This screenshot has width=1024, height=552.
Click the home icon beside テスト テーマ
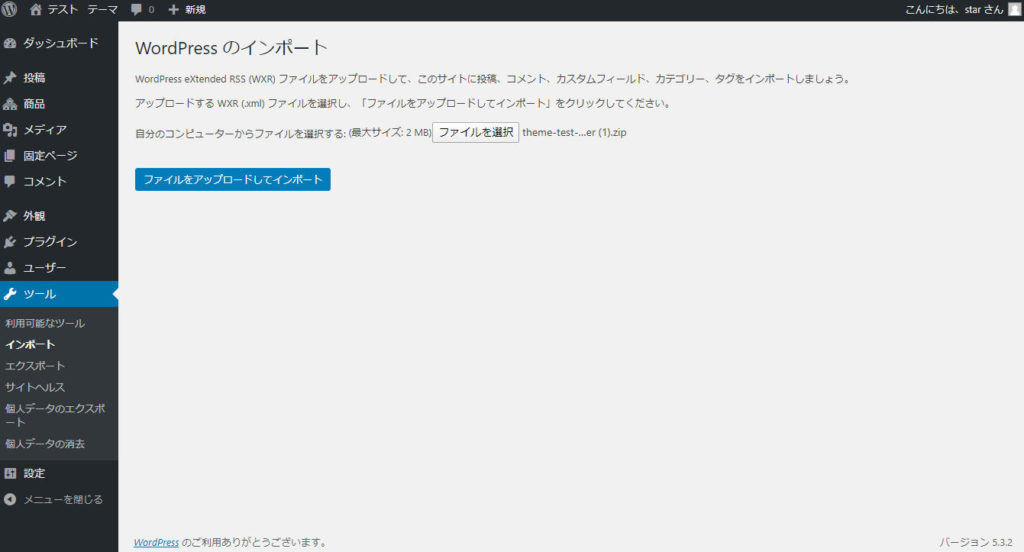point(37,9)
